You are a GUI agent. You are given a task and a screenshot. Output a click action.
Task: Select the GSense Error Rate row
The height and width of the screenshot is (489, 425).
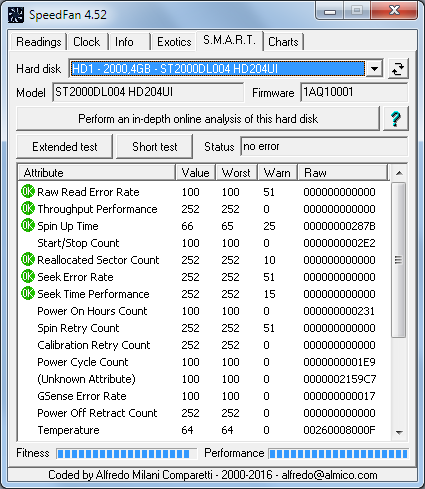(204, 396)
